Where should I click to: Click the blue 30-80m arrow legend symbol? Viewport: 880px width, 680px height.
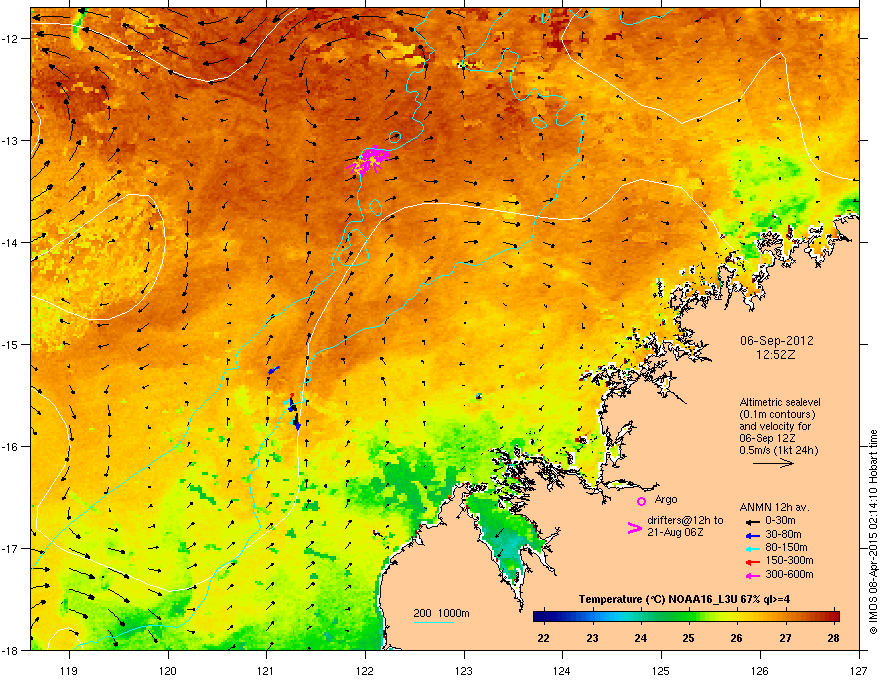pos(752,535)
